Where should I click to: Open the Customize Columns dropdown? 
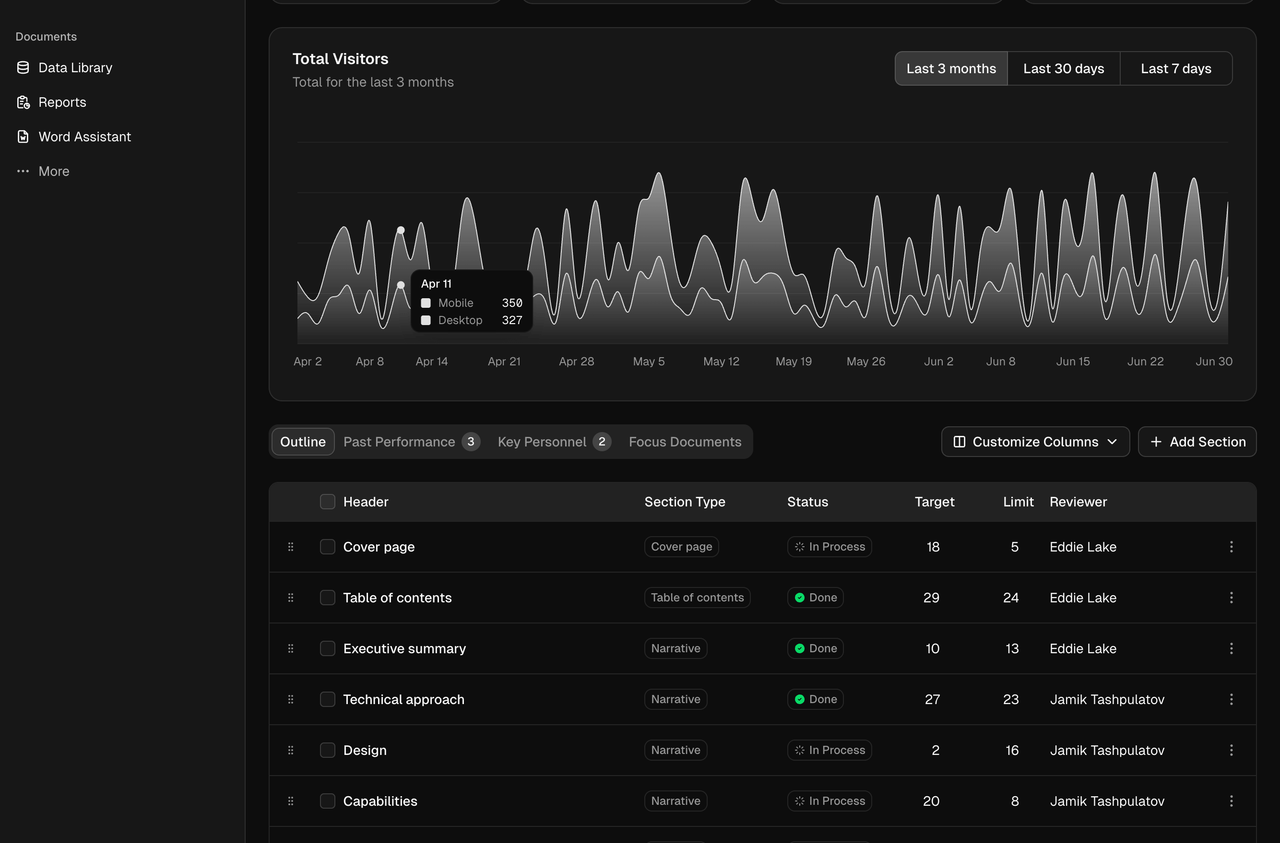(x=1035, y=441)
